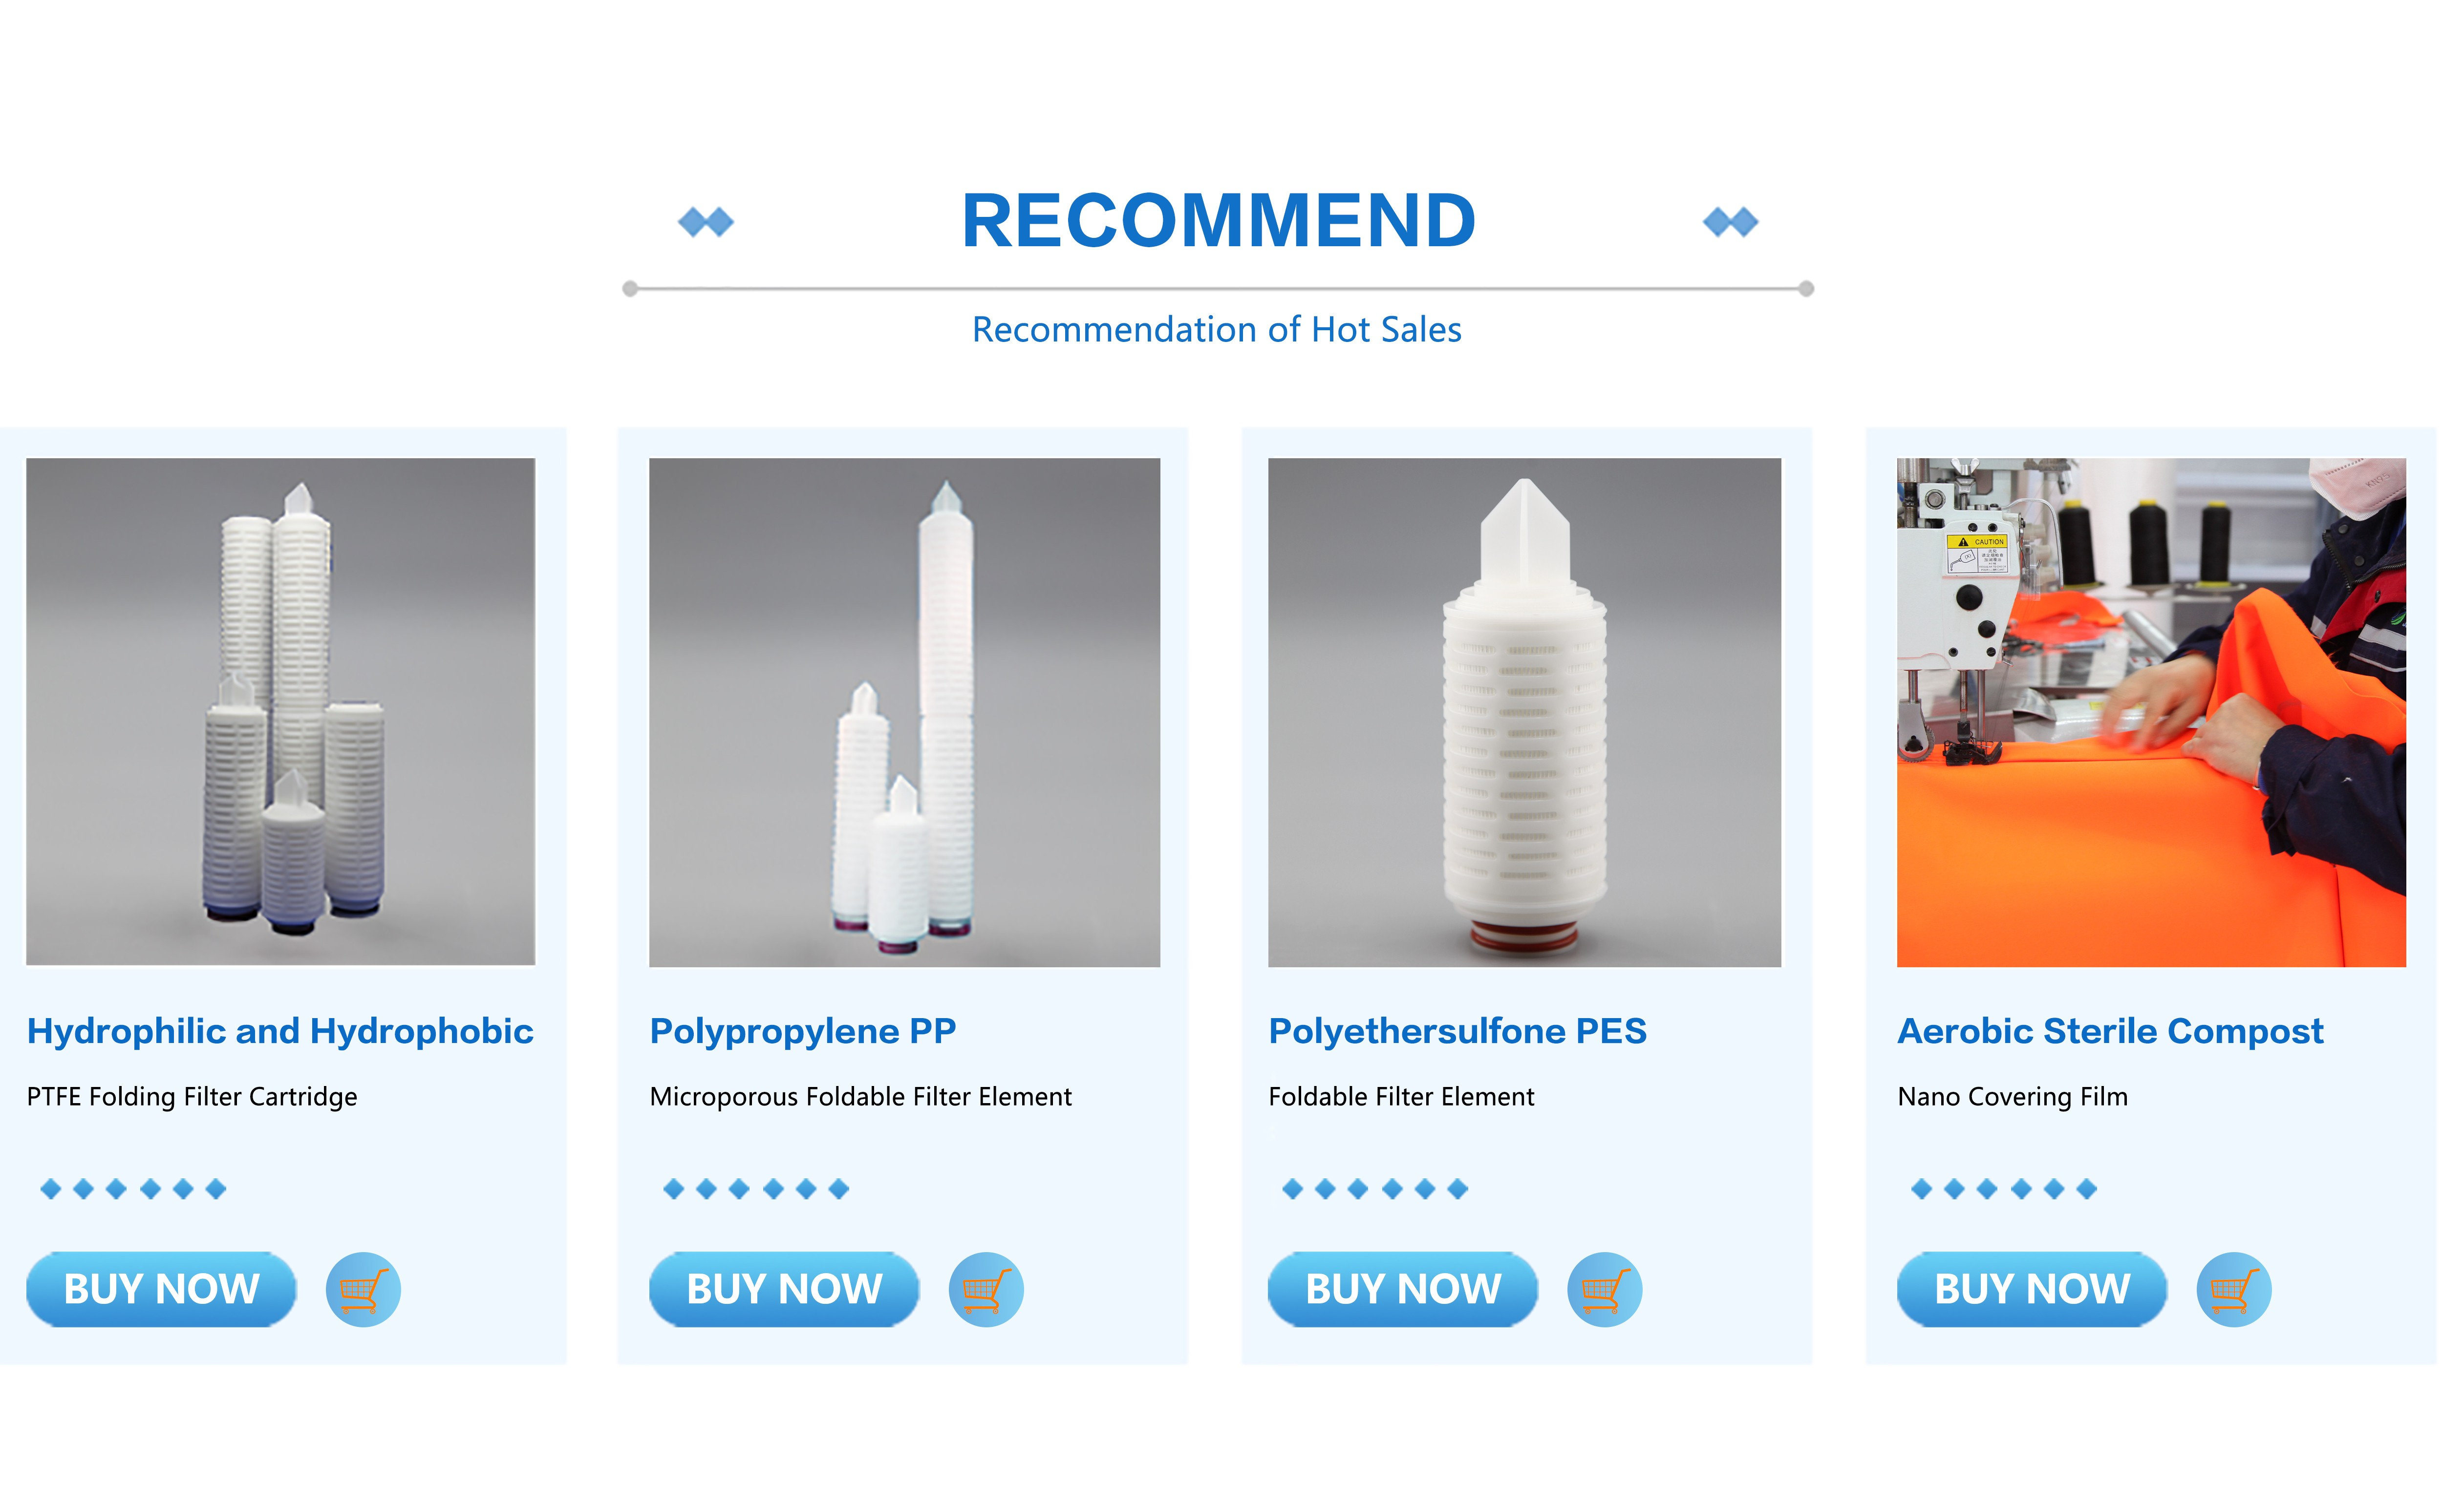Open the Polypropylene PP product link
This screenshot has height=1512, width=2443.
tap(803, 1031)
